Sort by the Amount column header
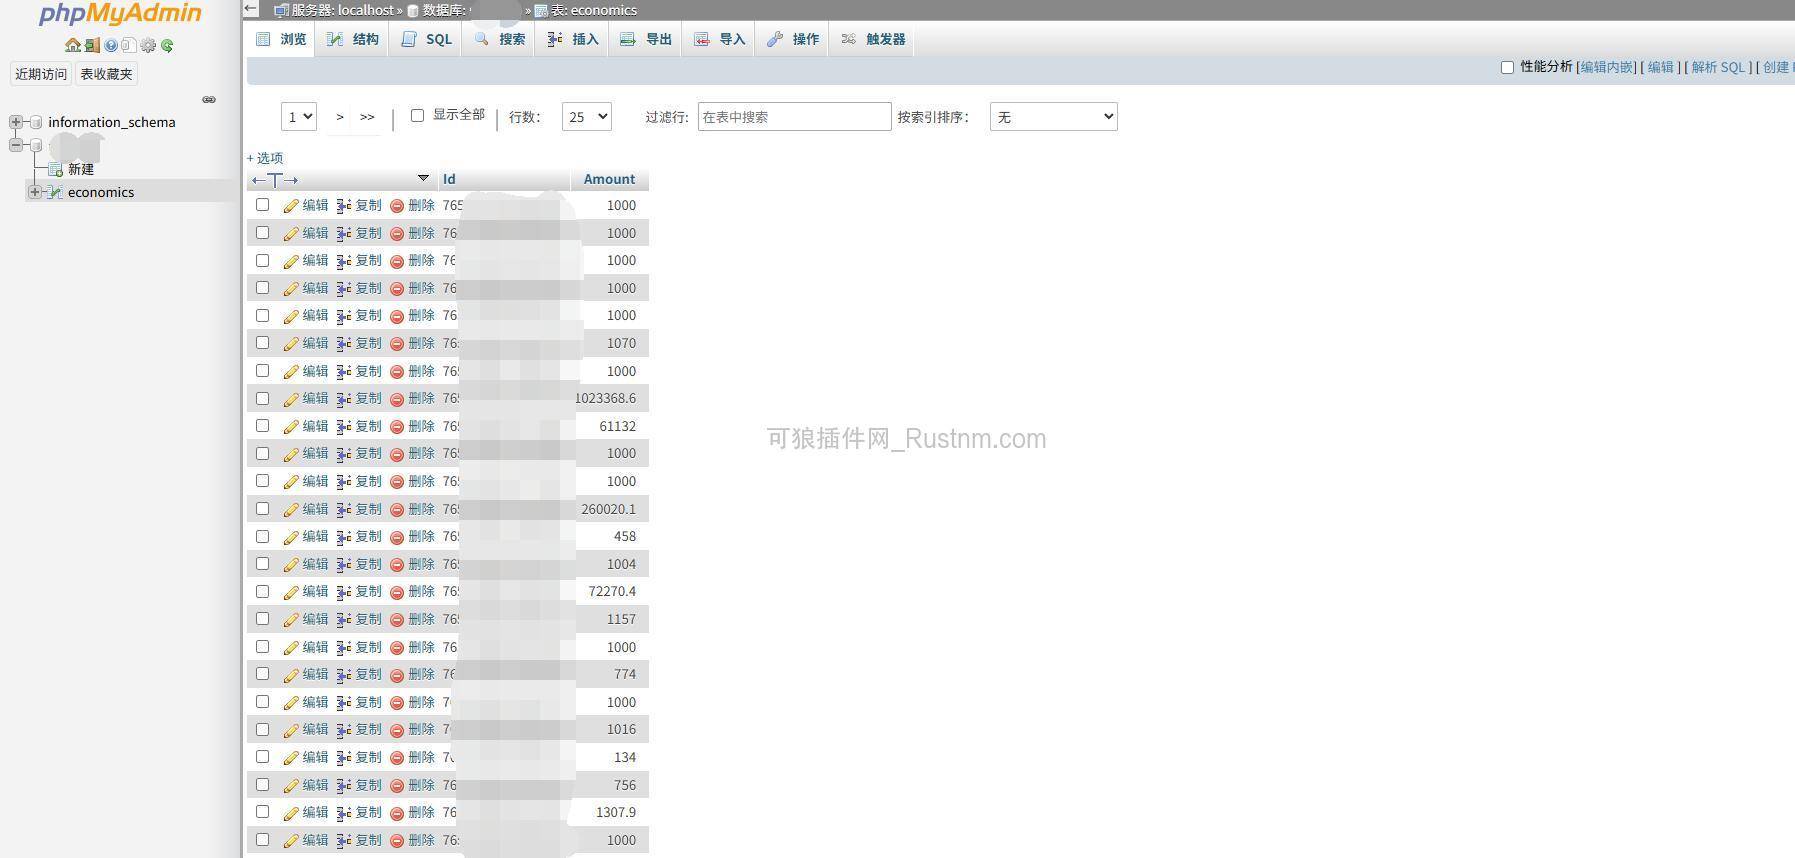This screenshot has width=1795, height=858. (x=609, y=179)
